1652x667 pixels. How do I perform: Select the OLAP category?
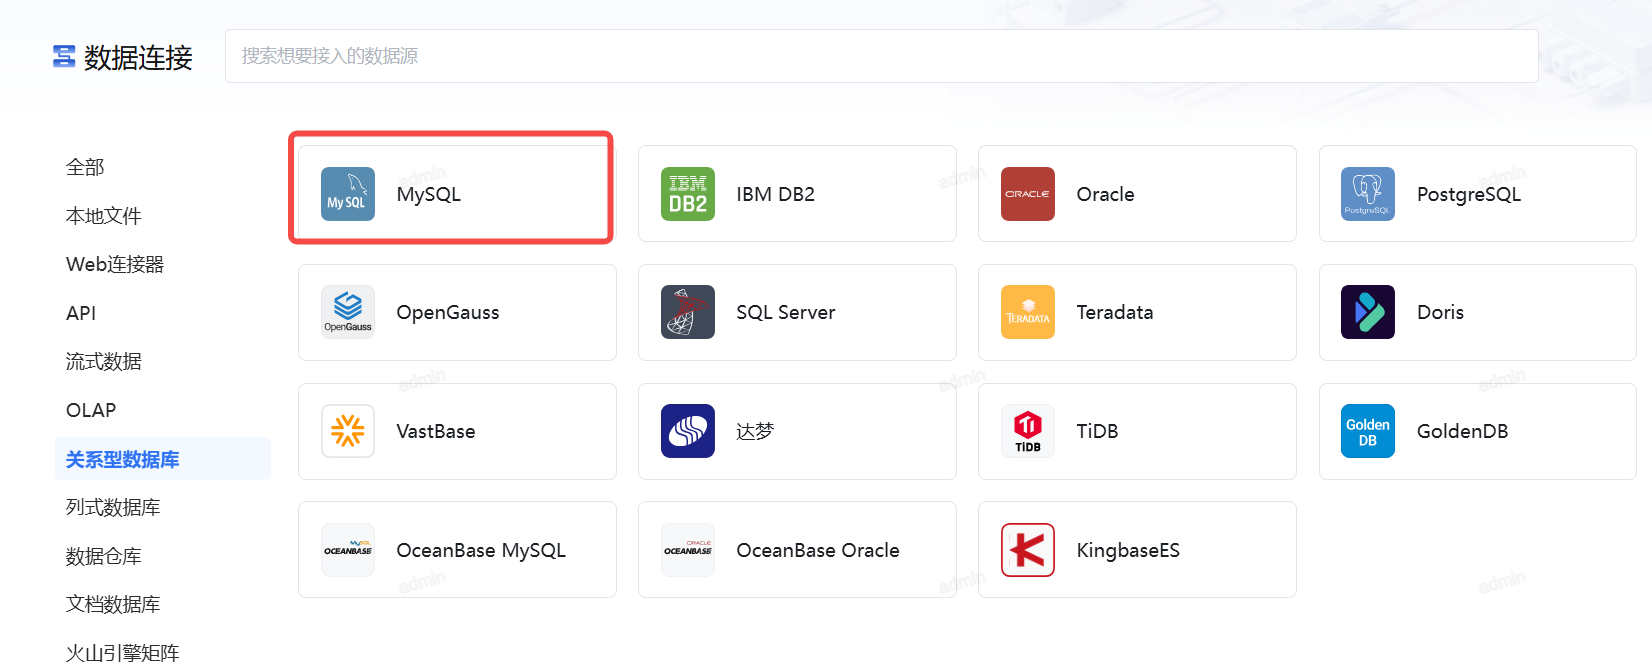coord(91,410)
